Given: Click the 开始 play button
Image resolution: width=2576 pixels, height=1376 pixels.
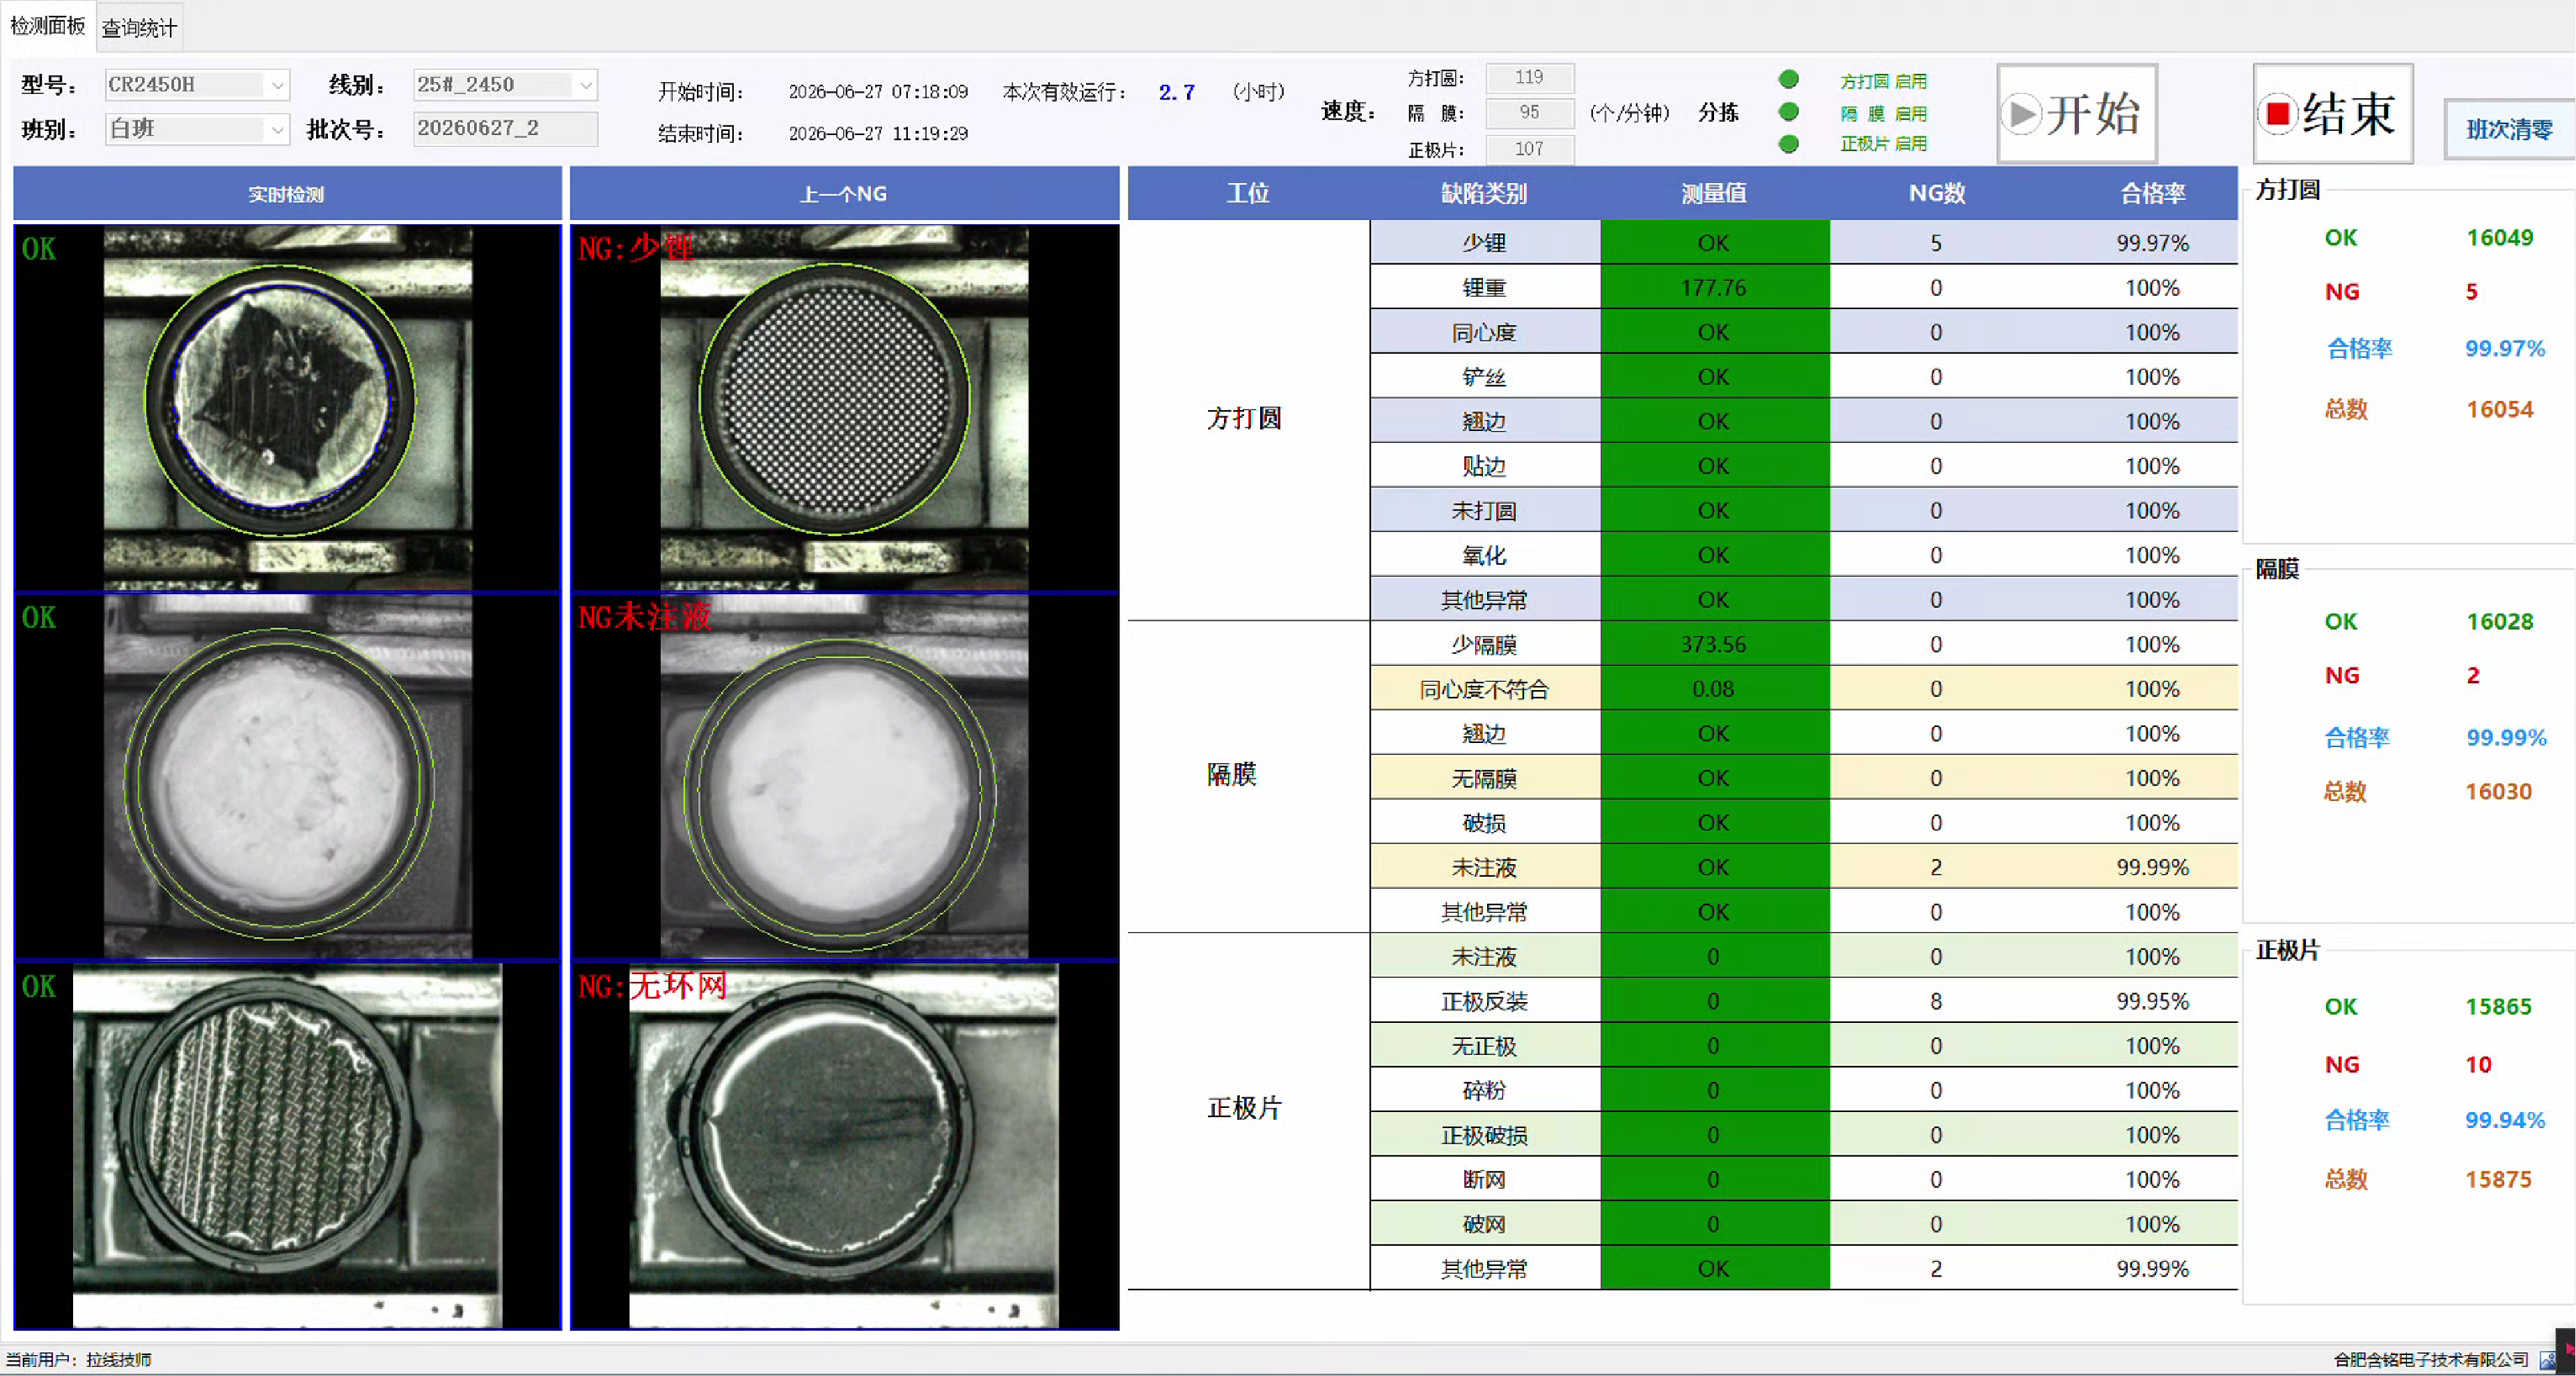Looking at the screenshot, I should 2076,114.
